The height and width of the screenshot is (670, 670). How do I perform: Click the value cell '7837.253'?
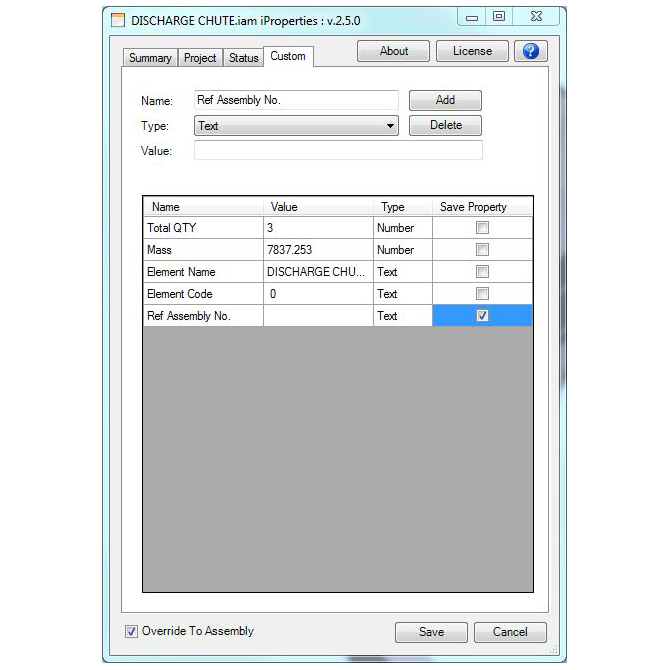(318, 250)
